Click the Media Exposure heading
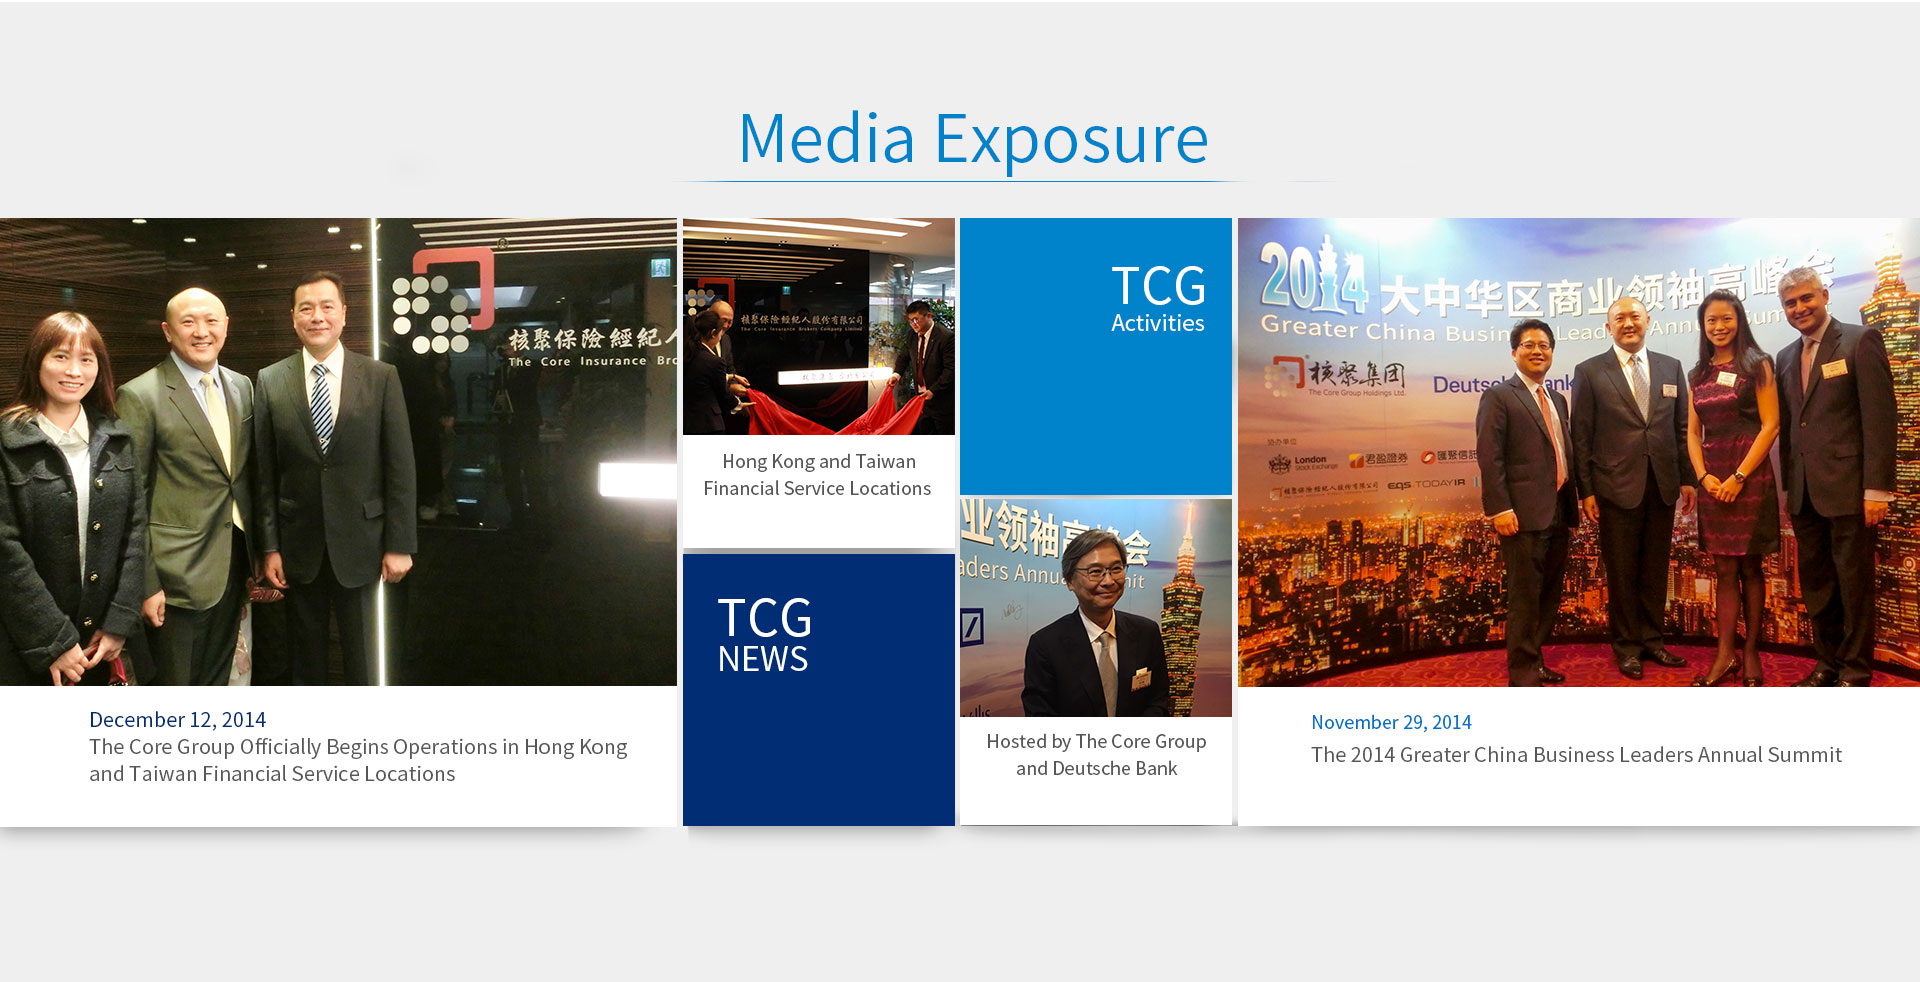Screen dimensions: 1920x982 [x=973, y=139]
